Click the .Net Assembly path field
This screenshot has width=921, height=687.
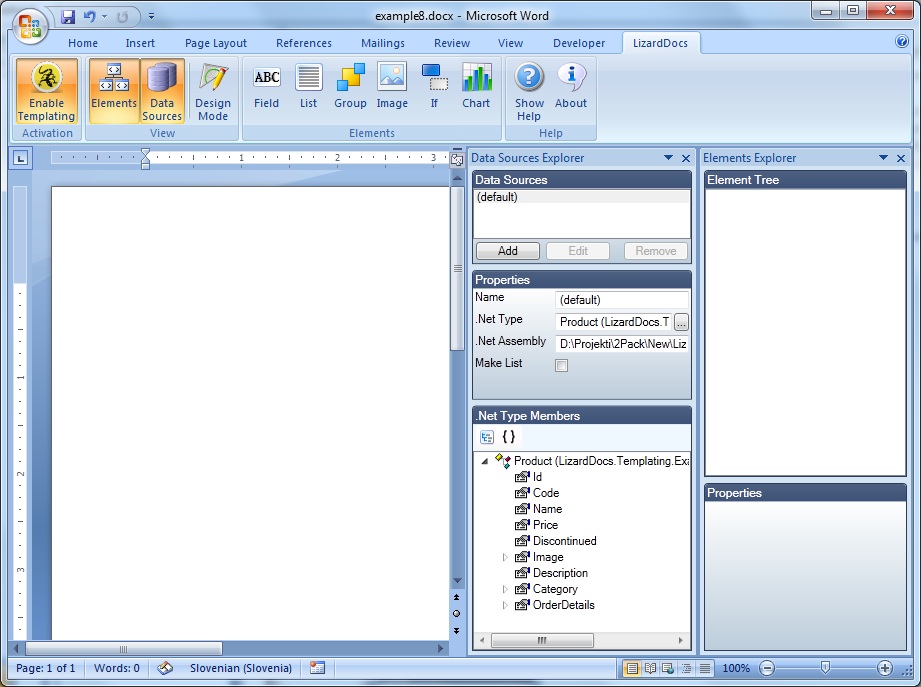tap(621, 344)
